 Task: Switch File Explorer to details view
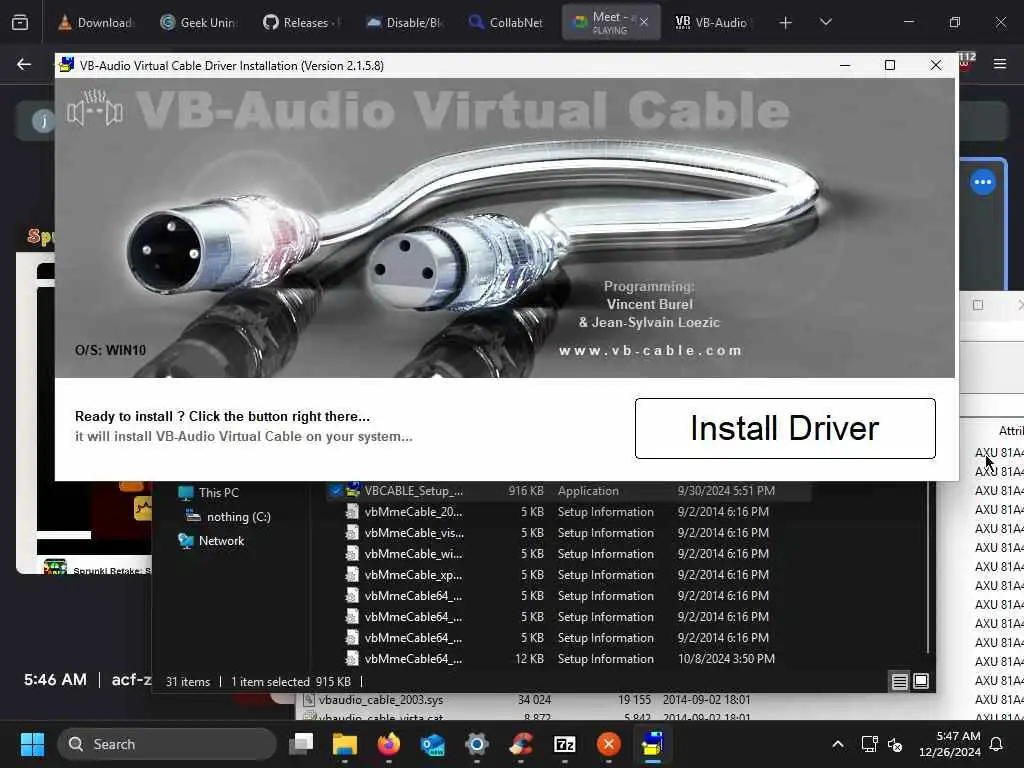[x=899, y=682]
